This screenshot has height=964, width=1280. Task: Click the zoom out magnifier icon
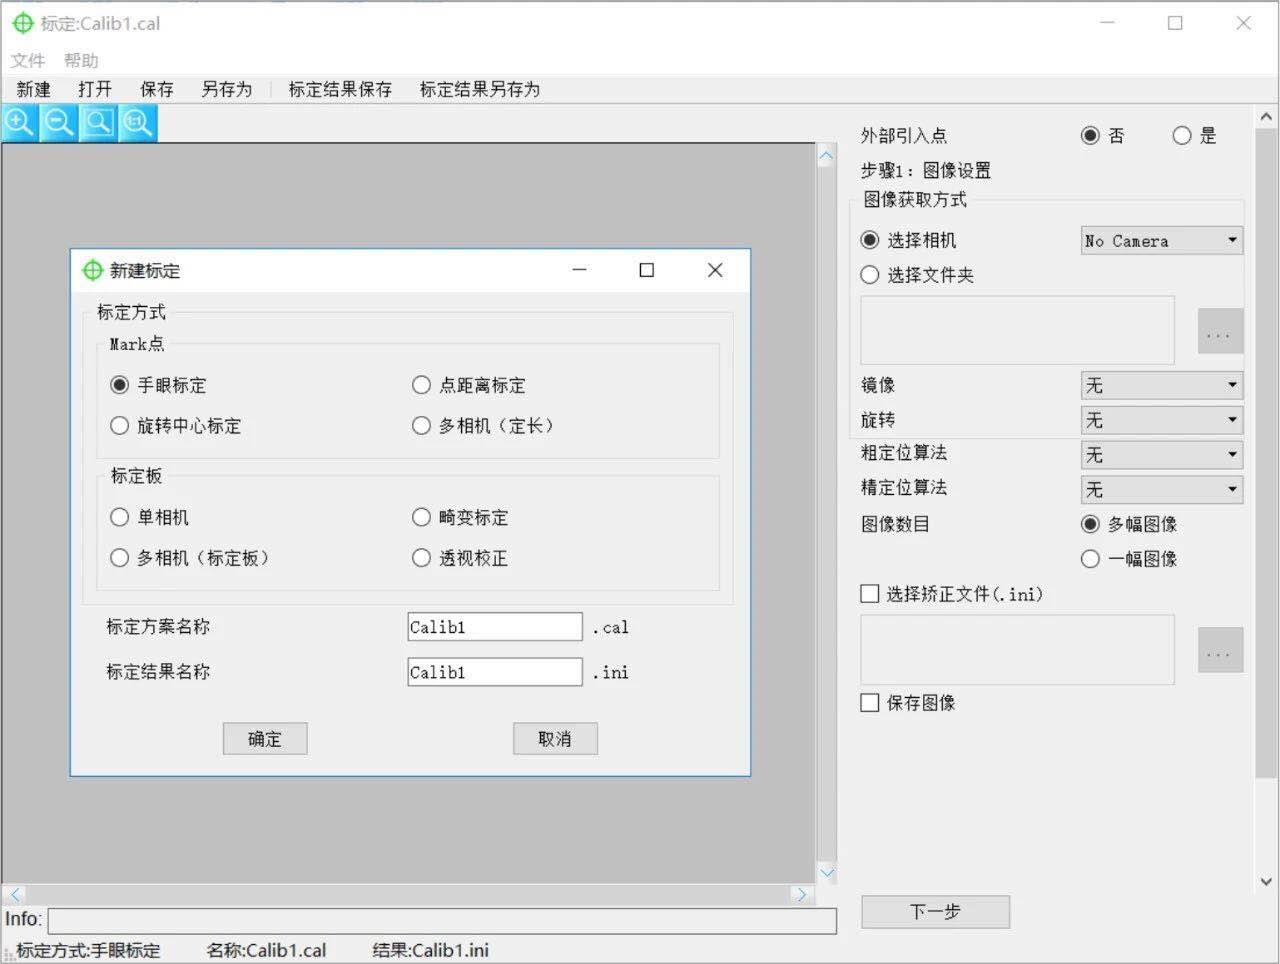(59, 123)
